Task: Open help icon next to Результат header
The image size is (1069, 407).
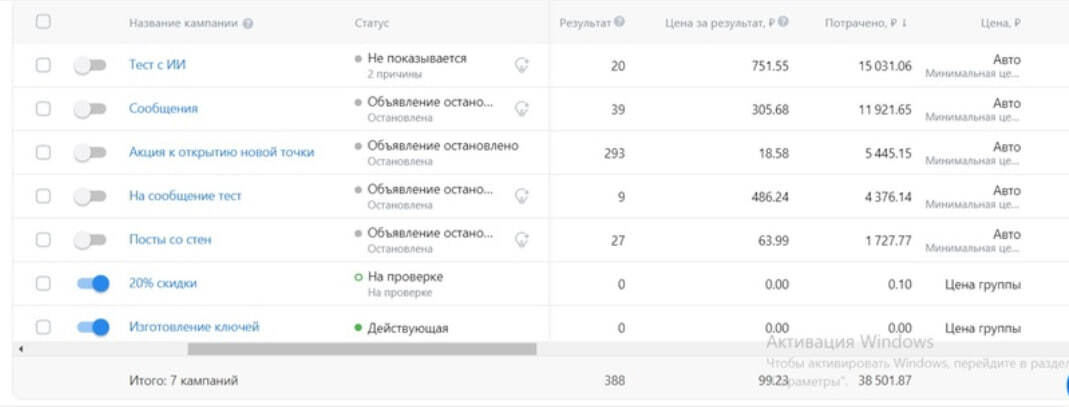Action: [x=619, y=22]
